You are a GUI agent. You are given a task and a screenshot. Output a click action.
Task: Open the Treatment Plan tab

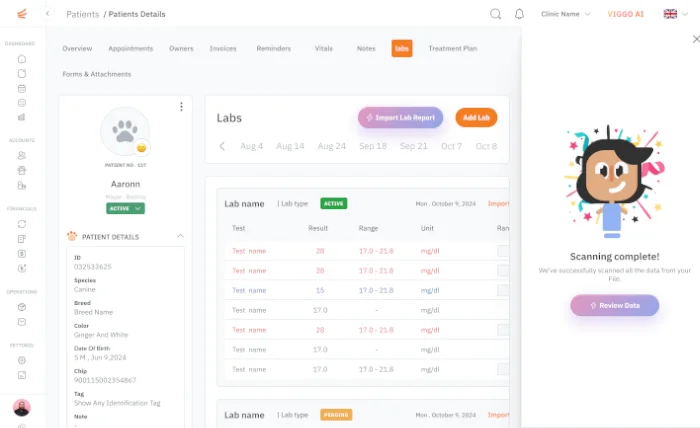point(452,48)
